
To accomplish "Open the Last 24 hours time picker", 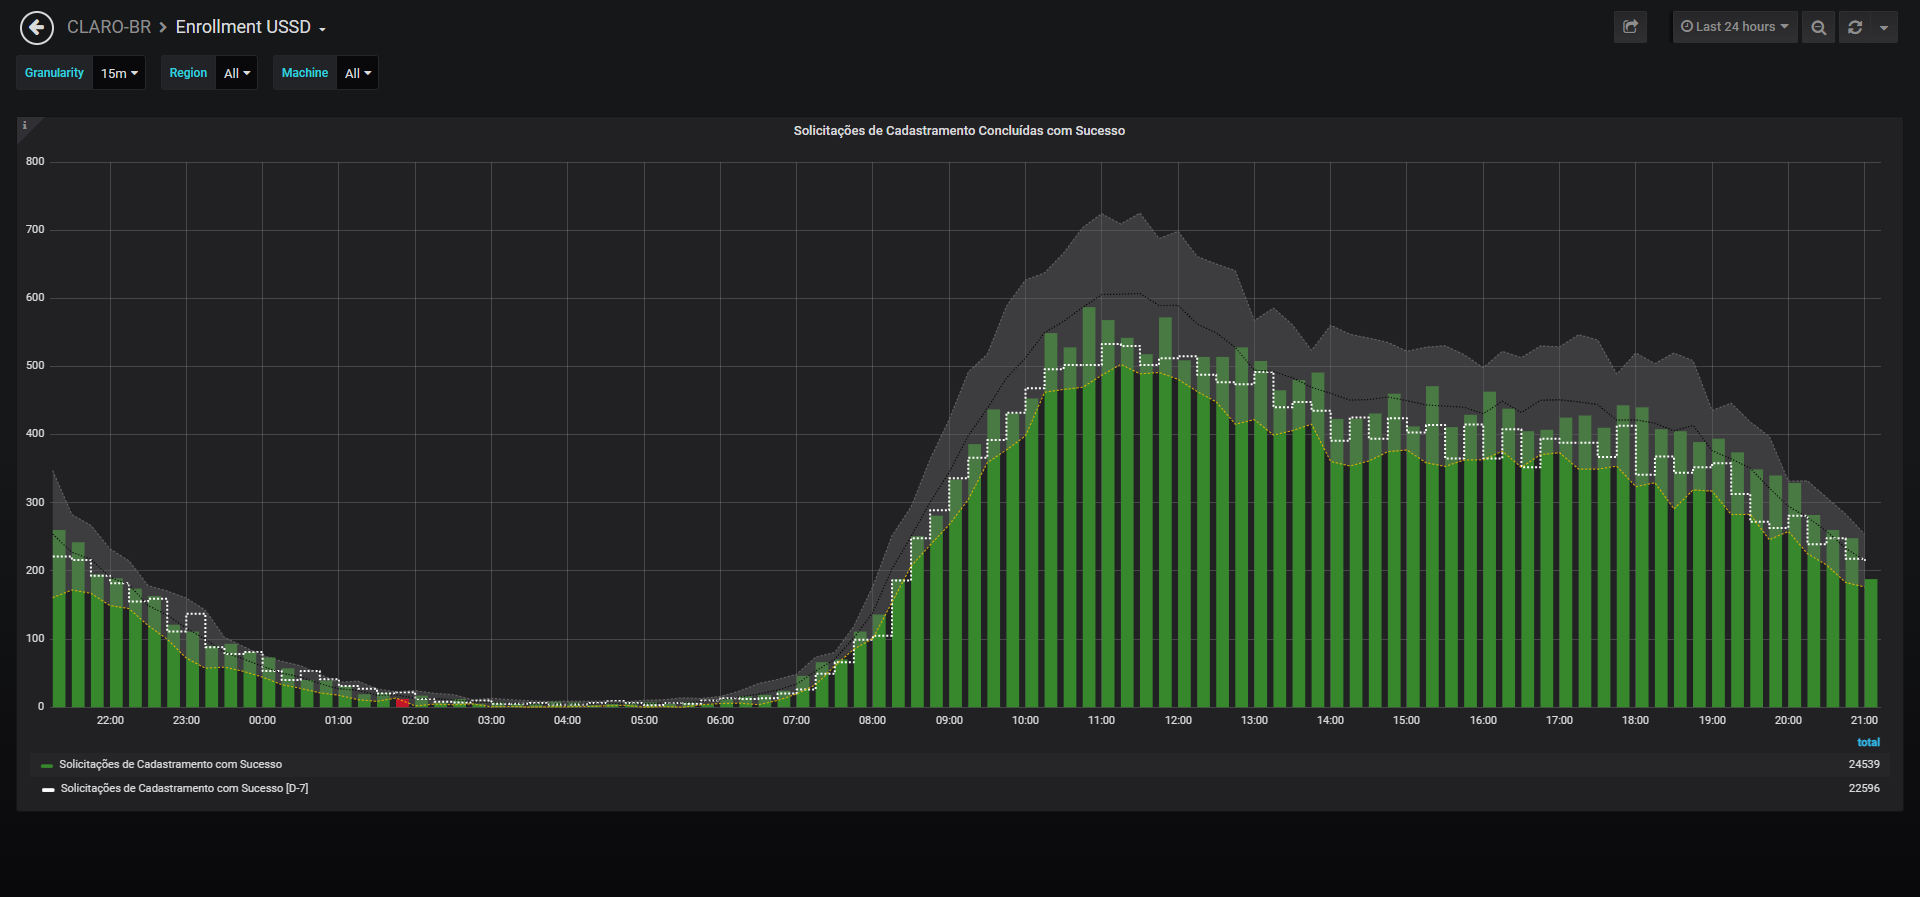I will (1735, 27).
